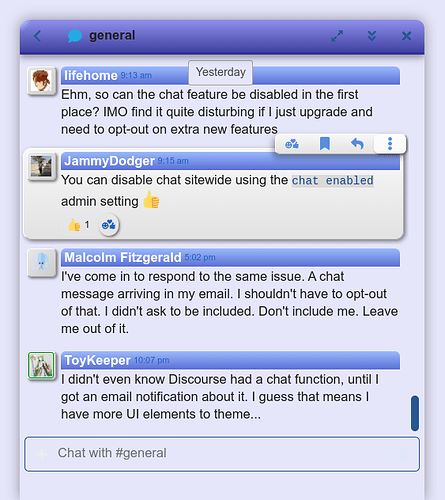Screen dimensions: 445x500
Task: Open ToyKeeper's avatar
Action: [x=41, y=366]
